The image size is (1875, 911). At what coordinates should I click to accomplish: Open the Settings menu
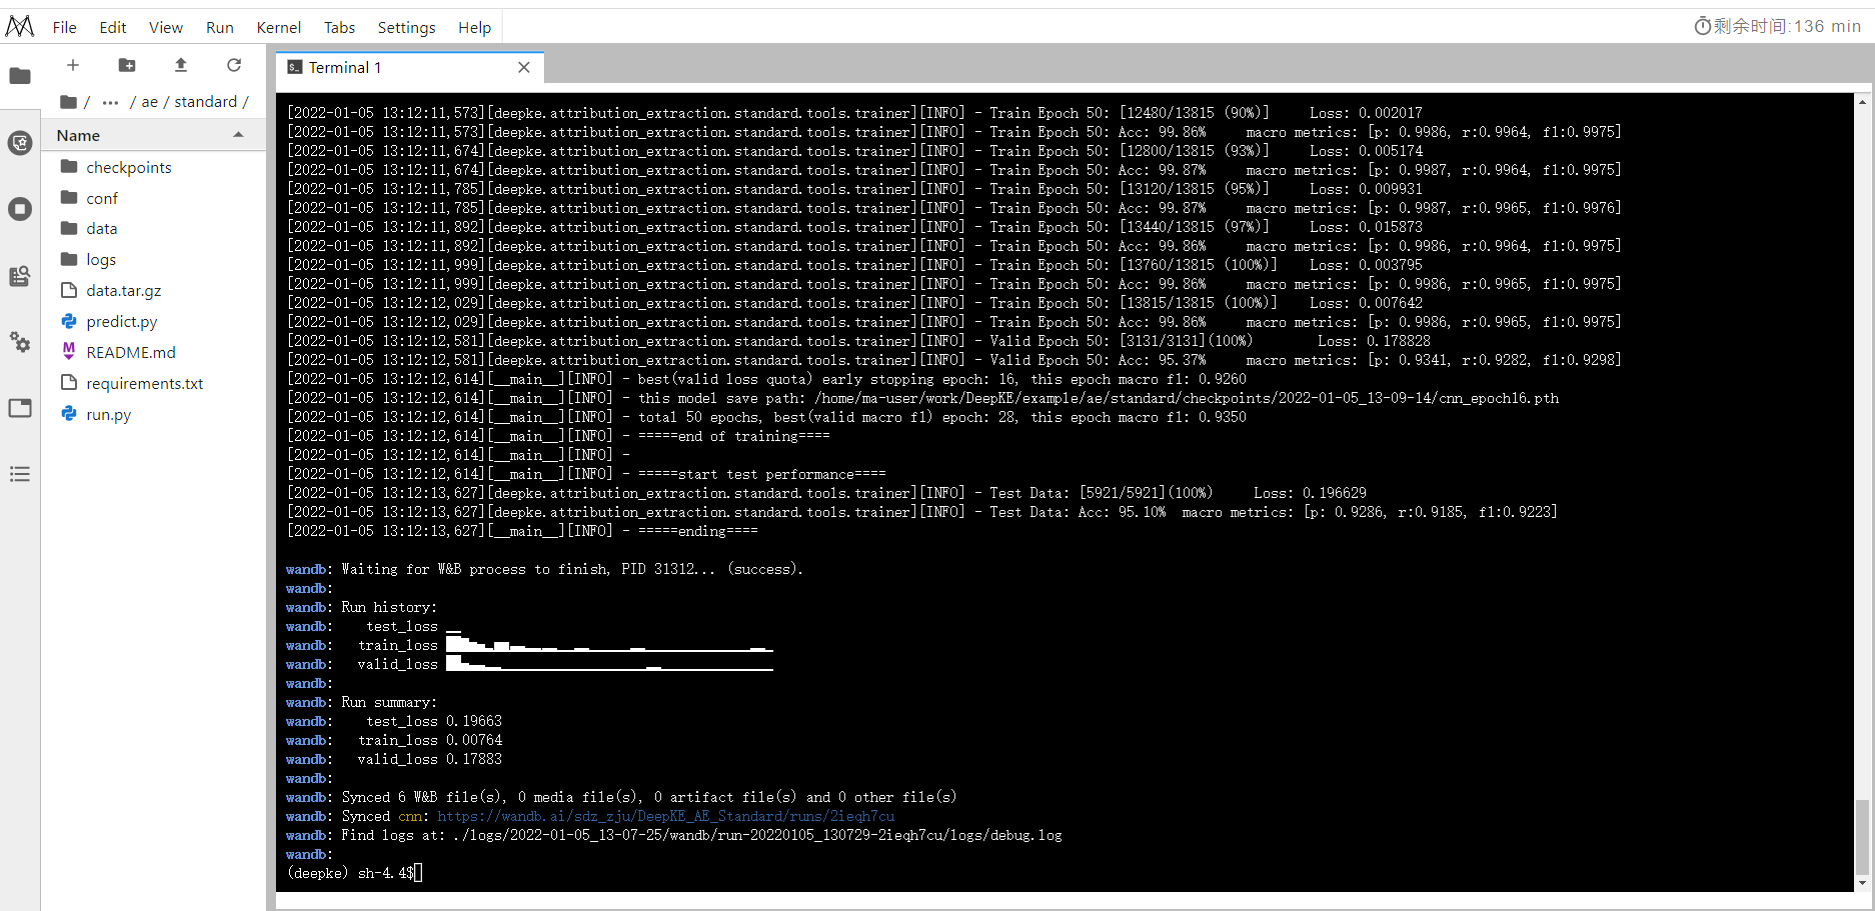[x=406, y=27]
